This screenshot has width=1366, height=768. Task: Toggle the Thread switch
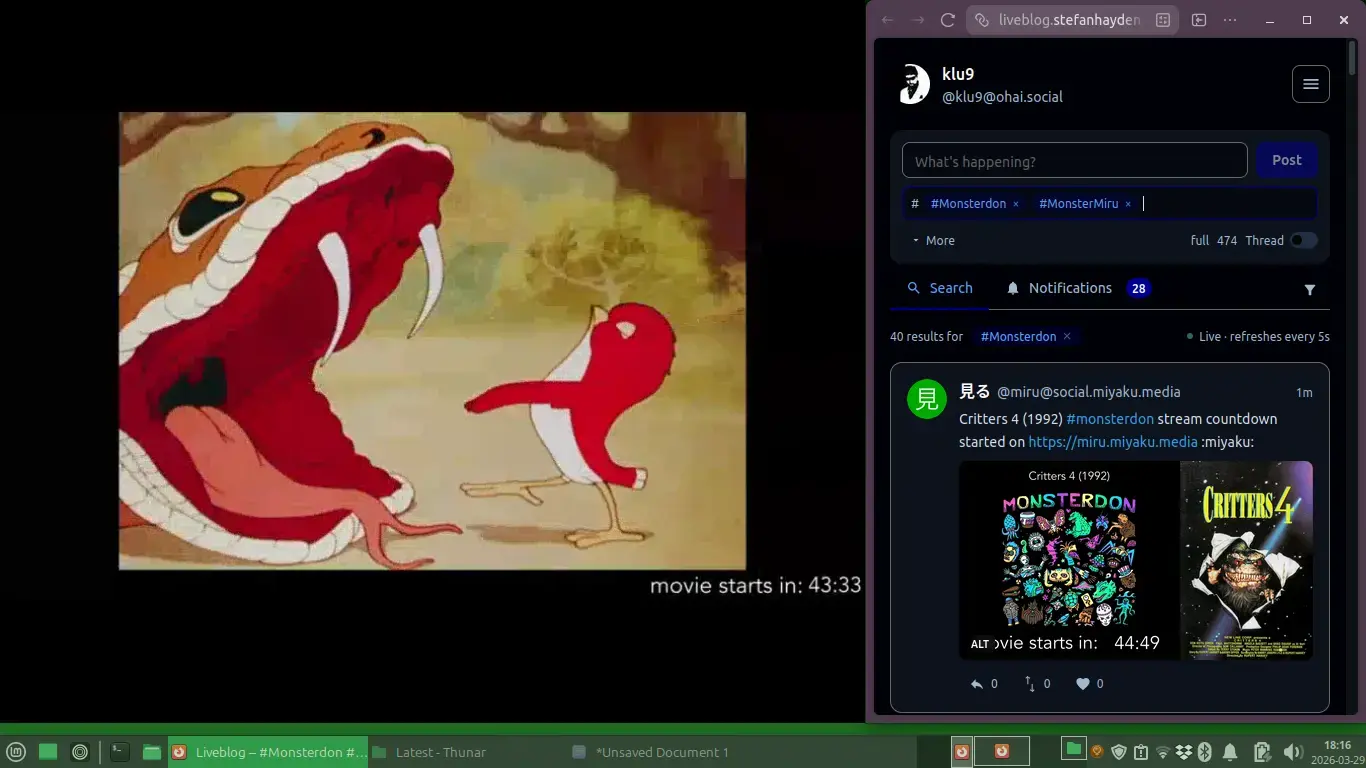coord(1304,240)
